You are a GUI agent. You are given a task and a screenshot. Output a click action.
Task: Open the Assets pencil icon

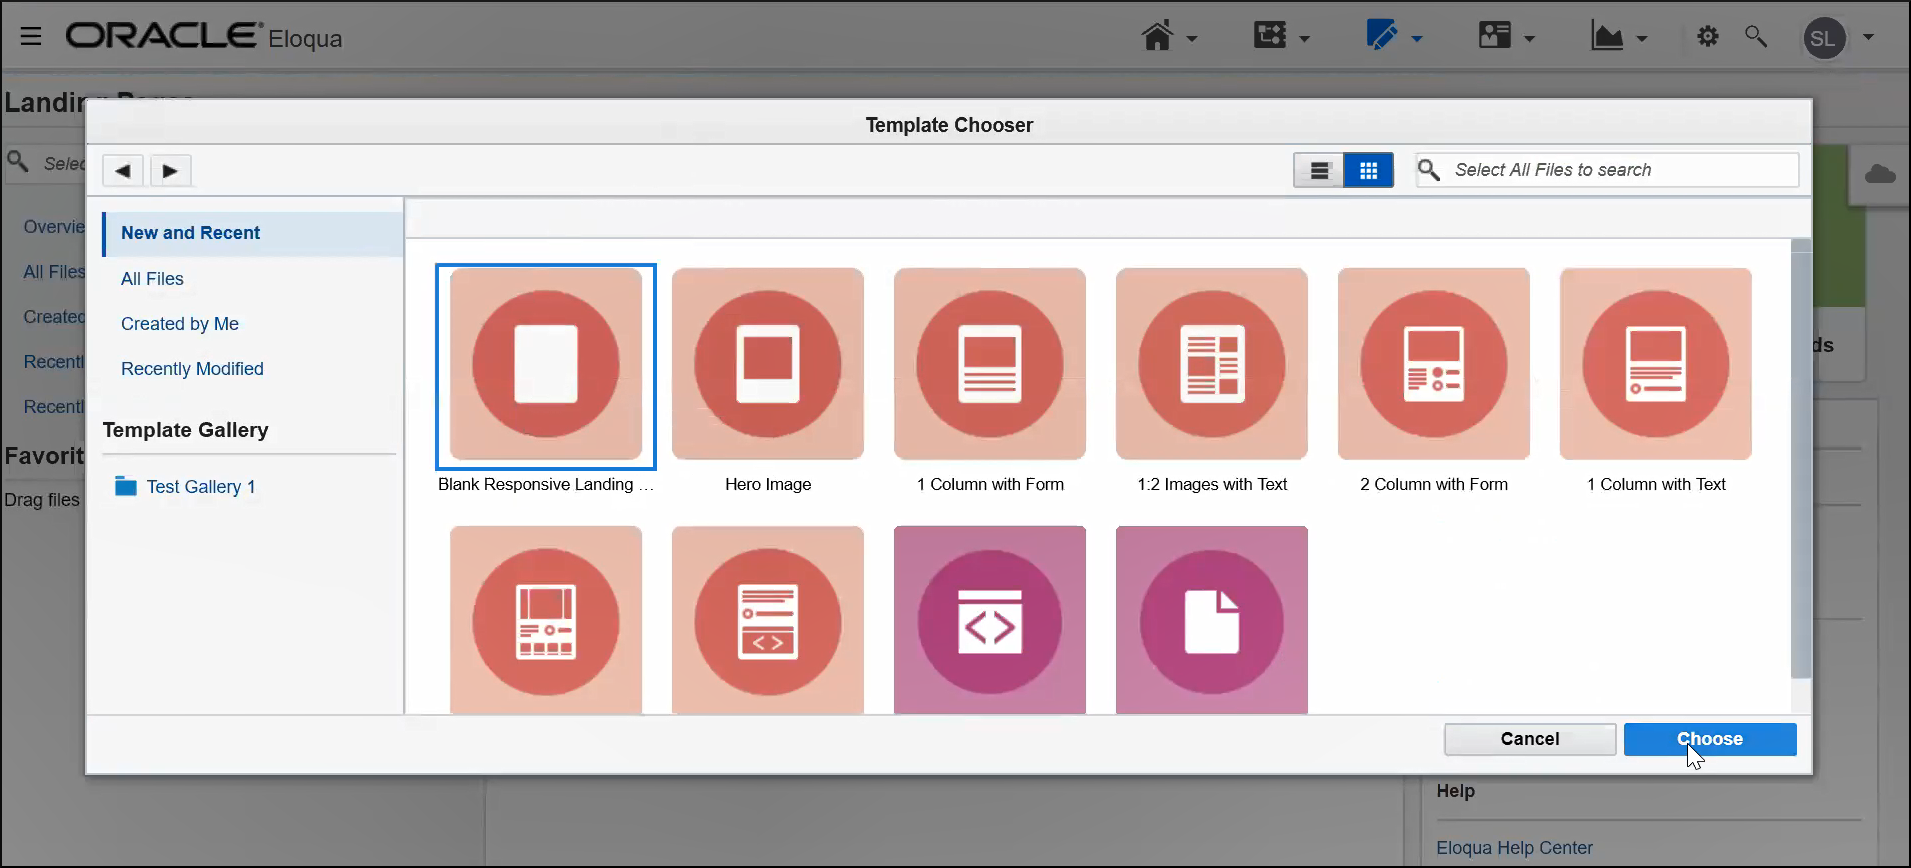1382,36
